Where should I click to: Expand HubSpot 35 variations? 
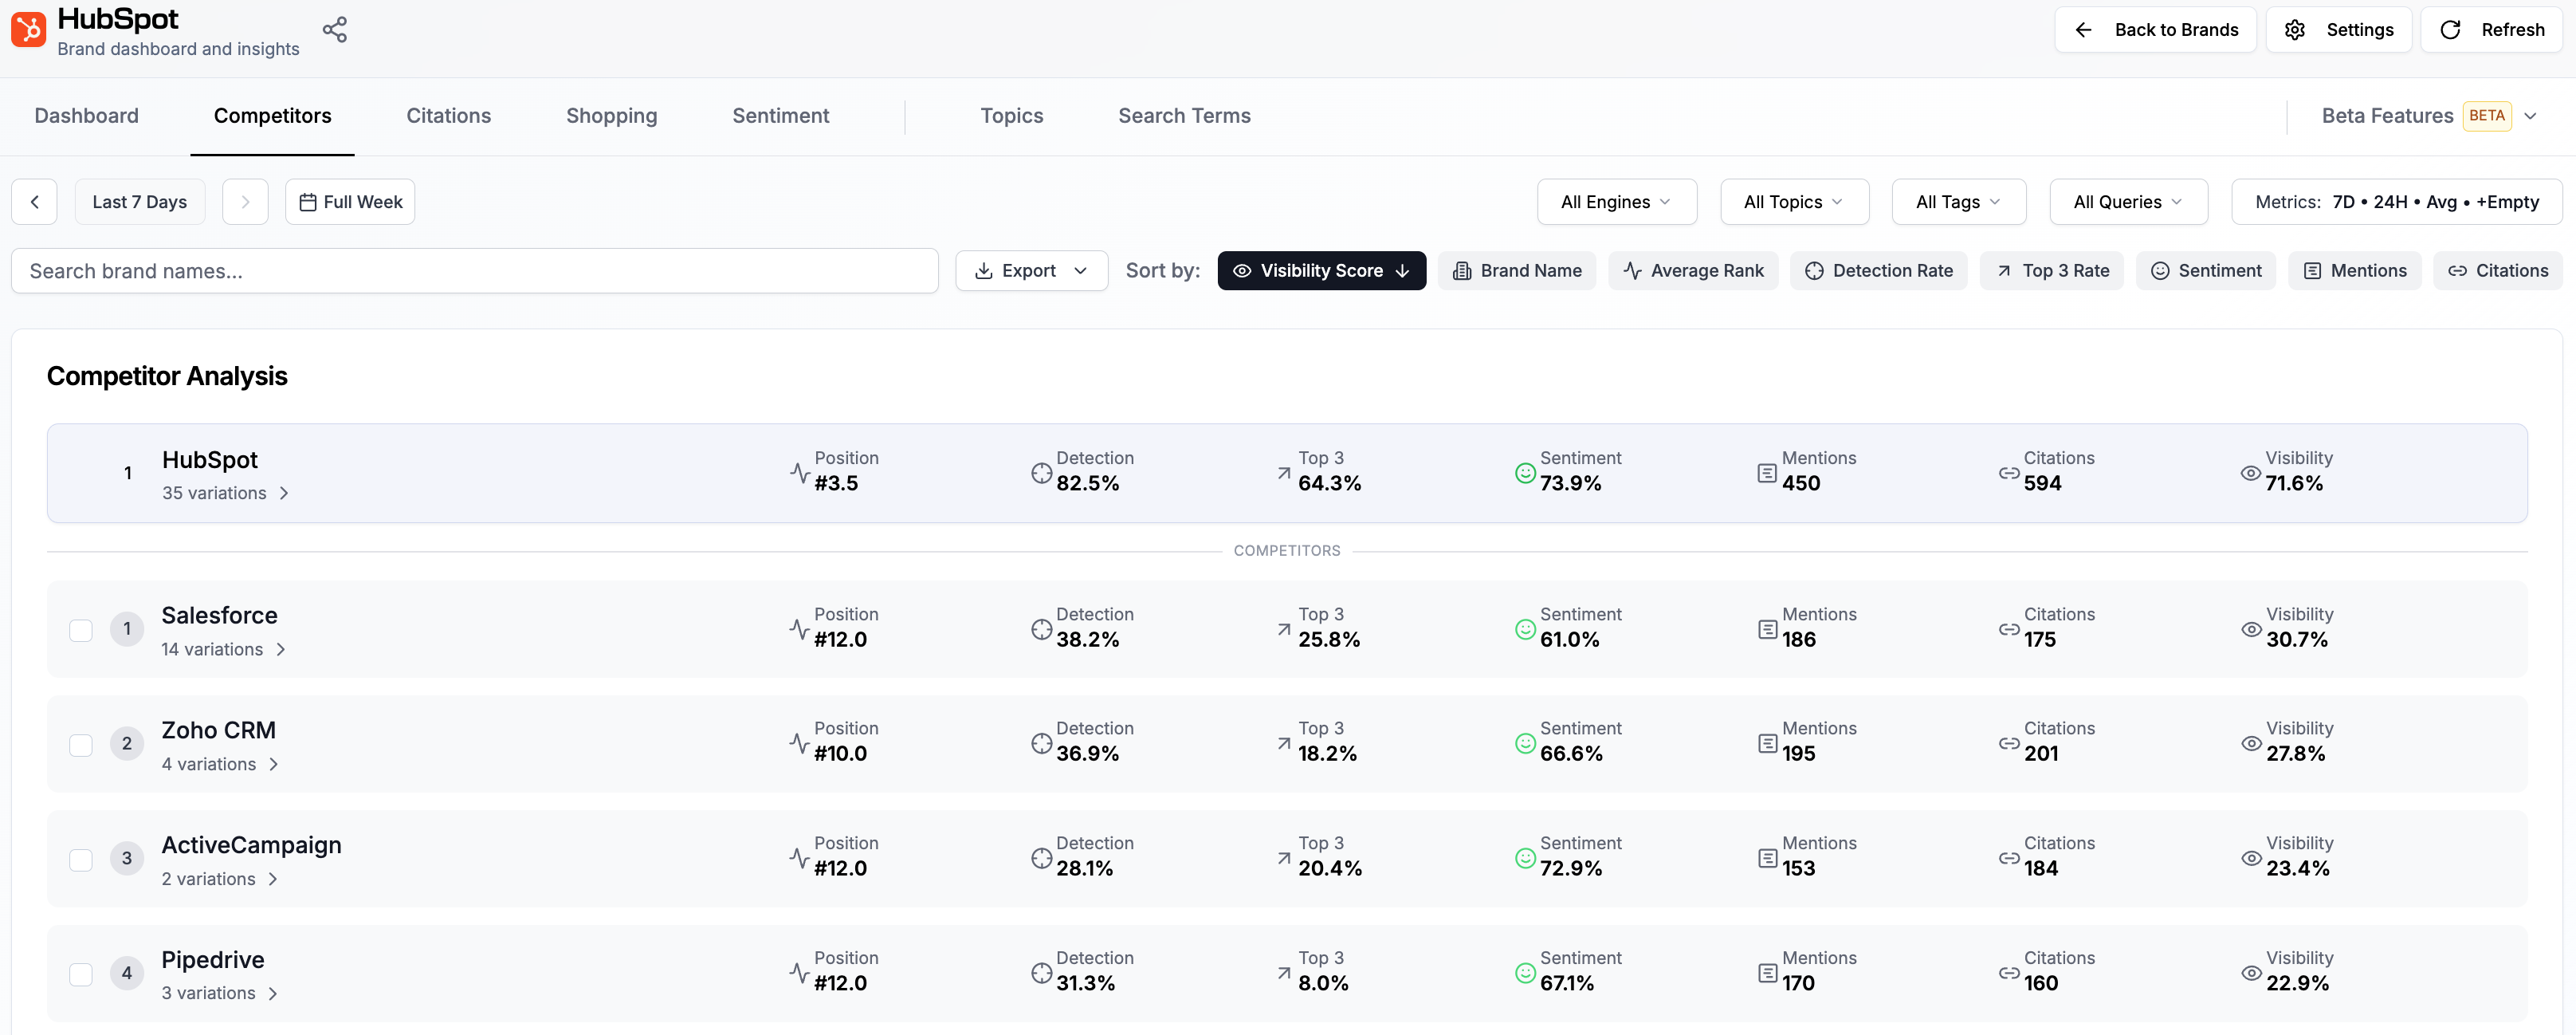click(226, 493)
